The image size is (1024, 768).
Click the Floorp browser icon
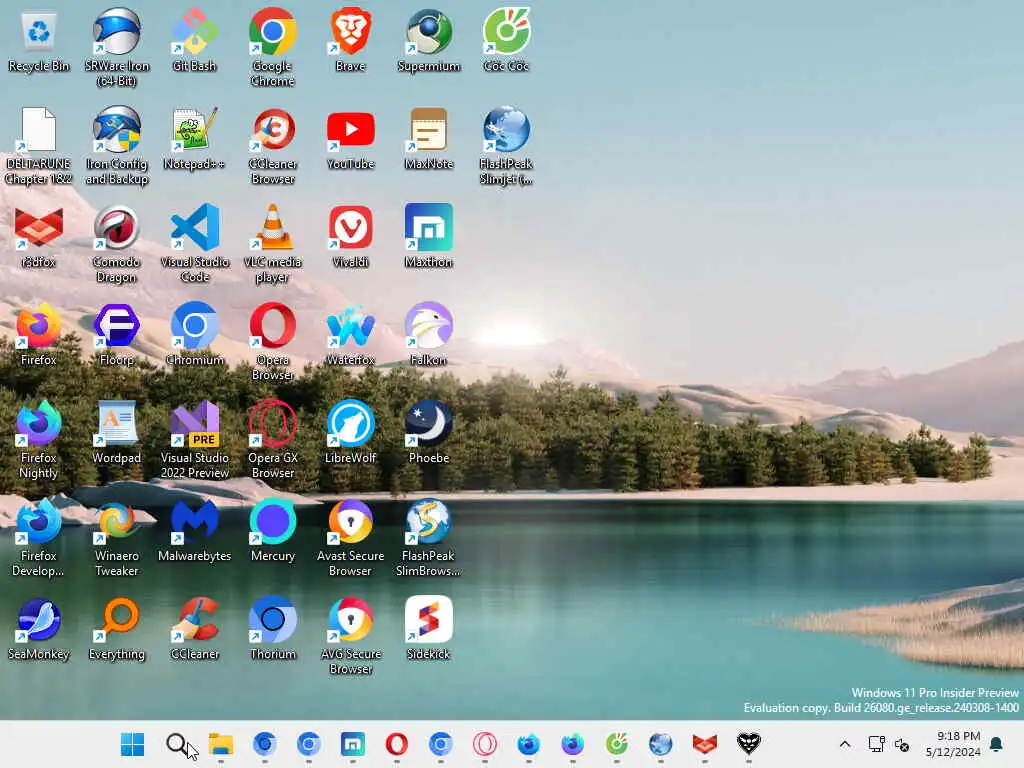pos(117,334)
